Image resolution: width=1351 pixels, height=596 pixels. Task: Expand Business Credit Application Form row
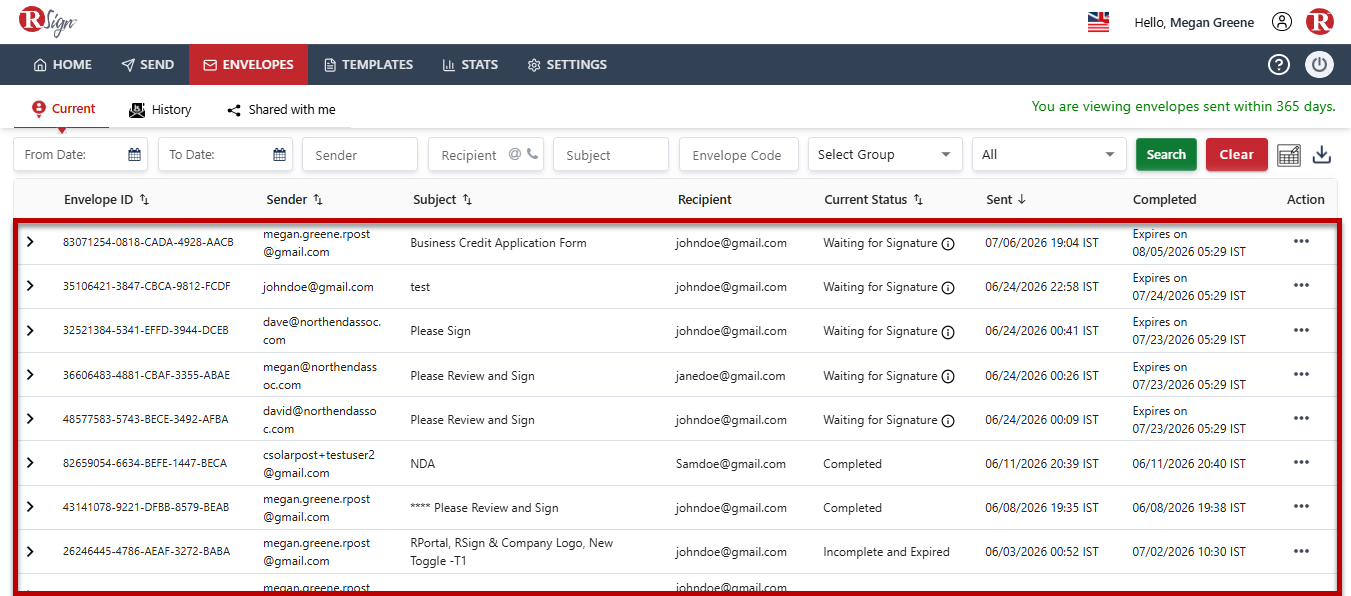30,242
